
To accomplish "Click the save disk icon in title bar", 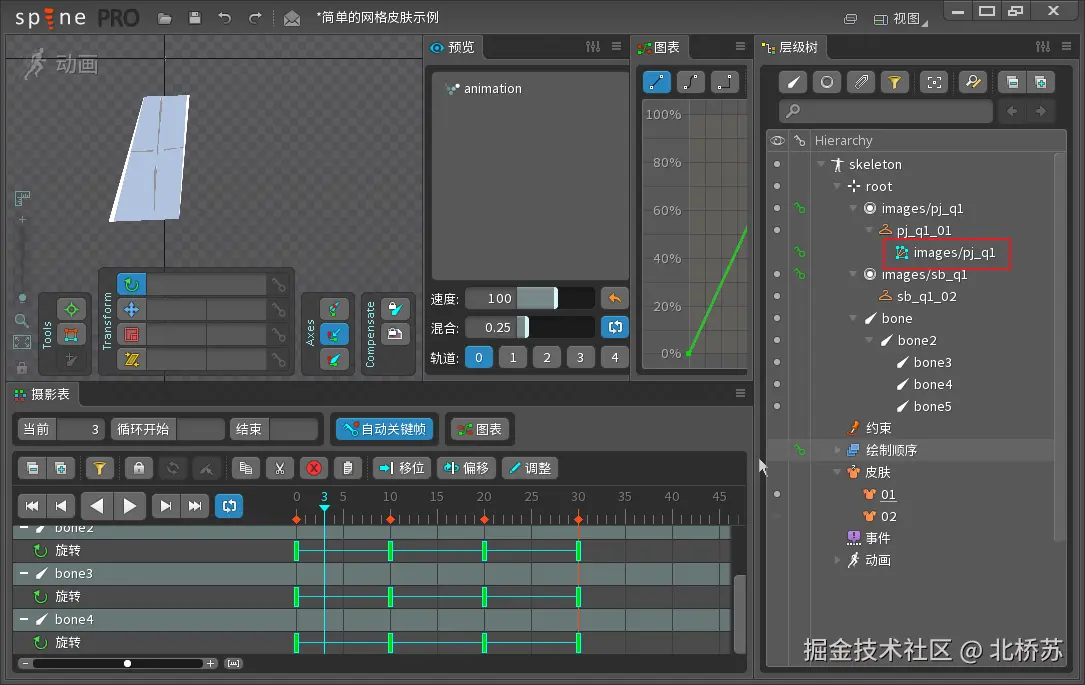I will click(x=195, y=18).
